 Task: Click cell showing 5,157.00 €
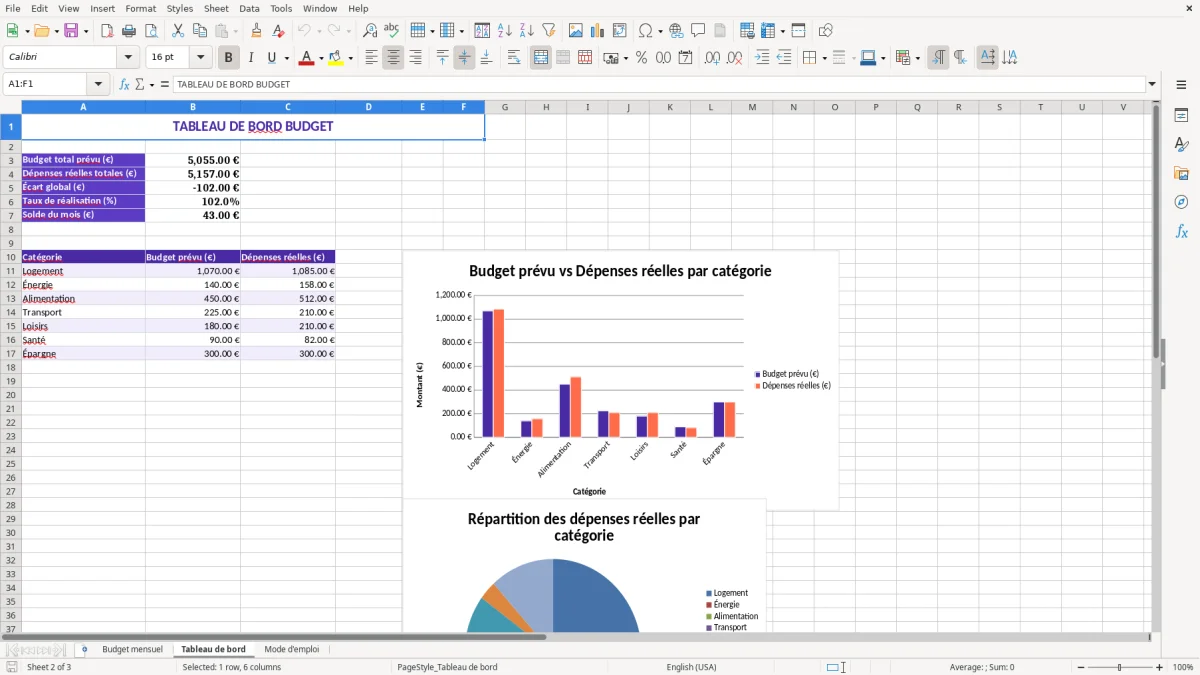(193, 174)
